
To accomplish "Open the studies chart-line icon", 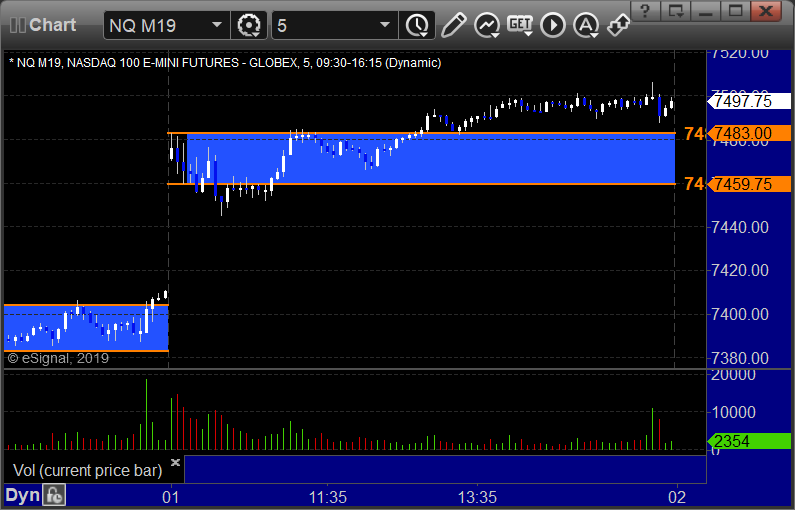I will tap(487, 25).
